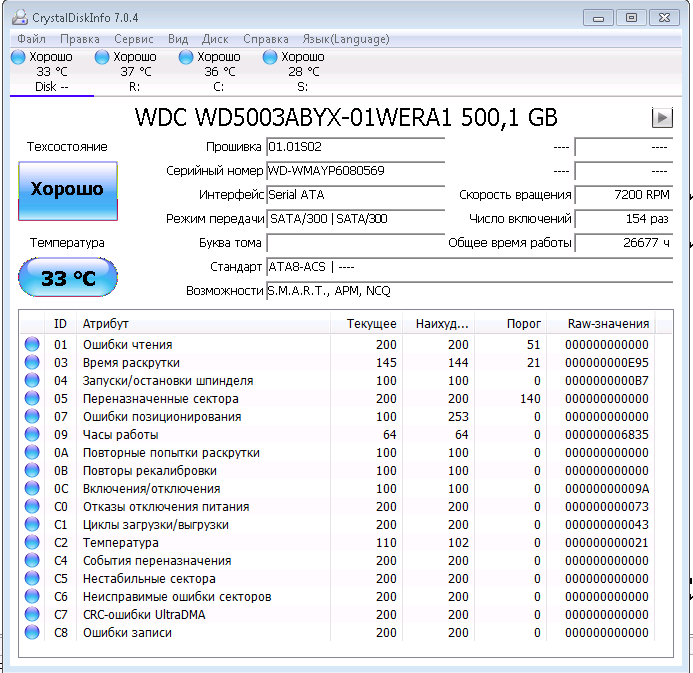Click status orb for Ошибки записи row
693x673 pixels.
(32, 633)
